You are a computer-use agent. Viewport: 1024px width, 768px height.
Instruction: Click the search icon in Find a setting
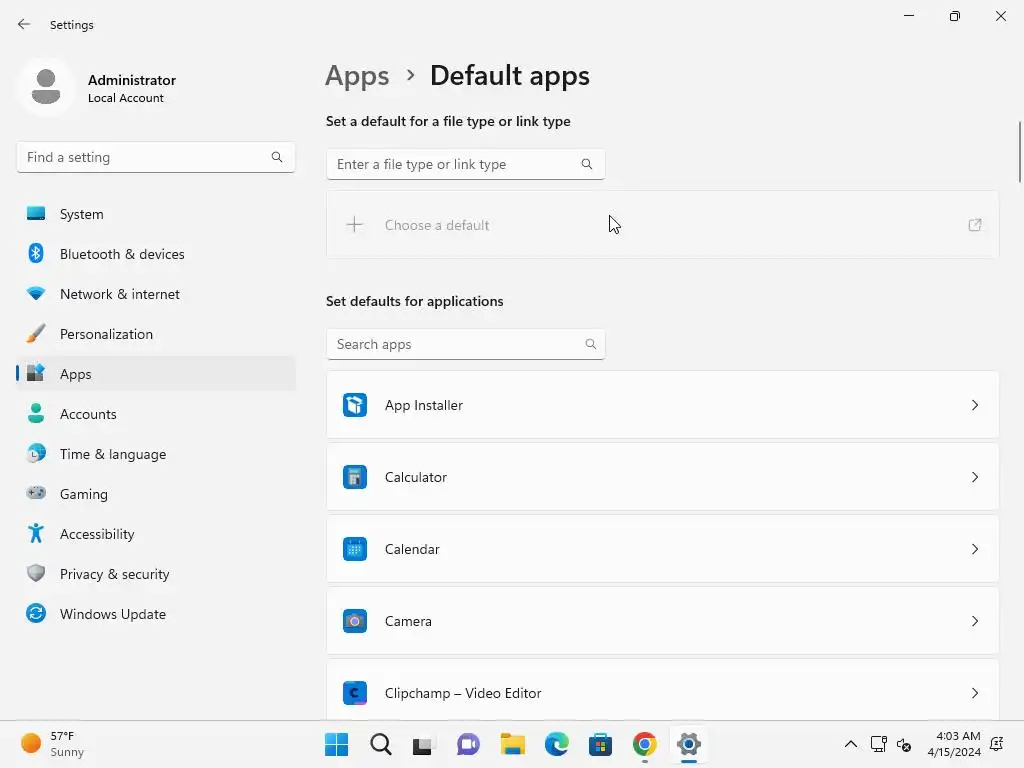click(x=277, y=157)
